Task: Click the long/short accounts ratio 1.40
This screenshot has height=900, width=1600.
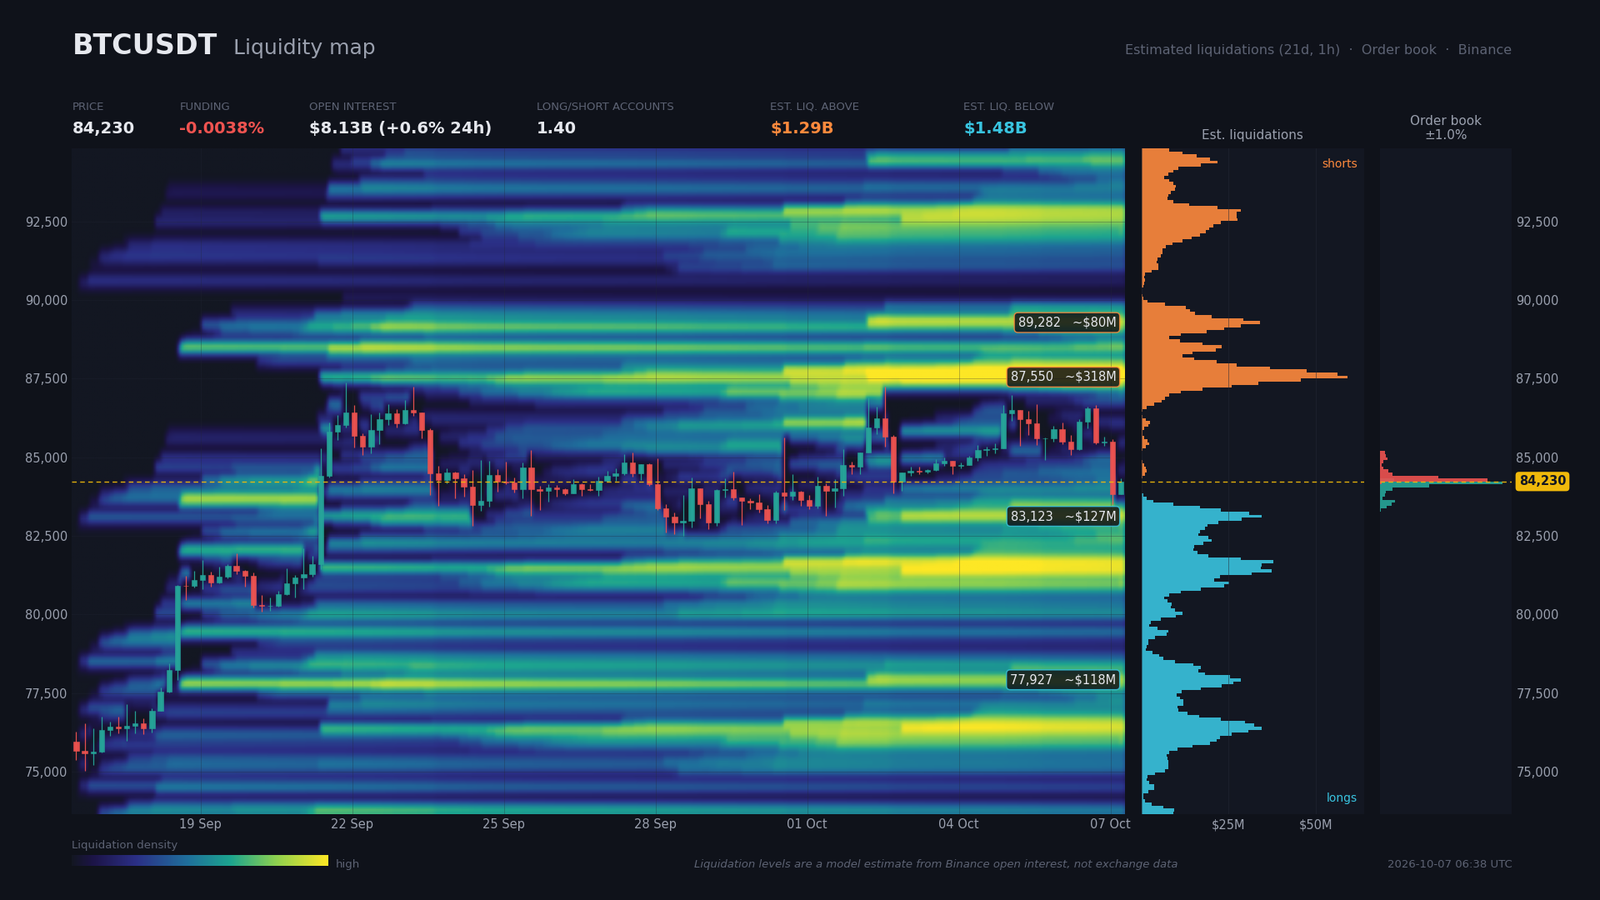Action: click(x=556, y=128)
